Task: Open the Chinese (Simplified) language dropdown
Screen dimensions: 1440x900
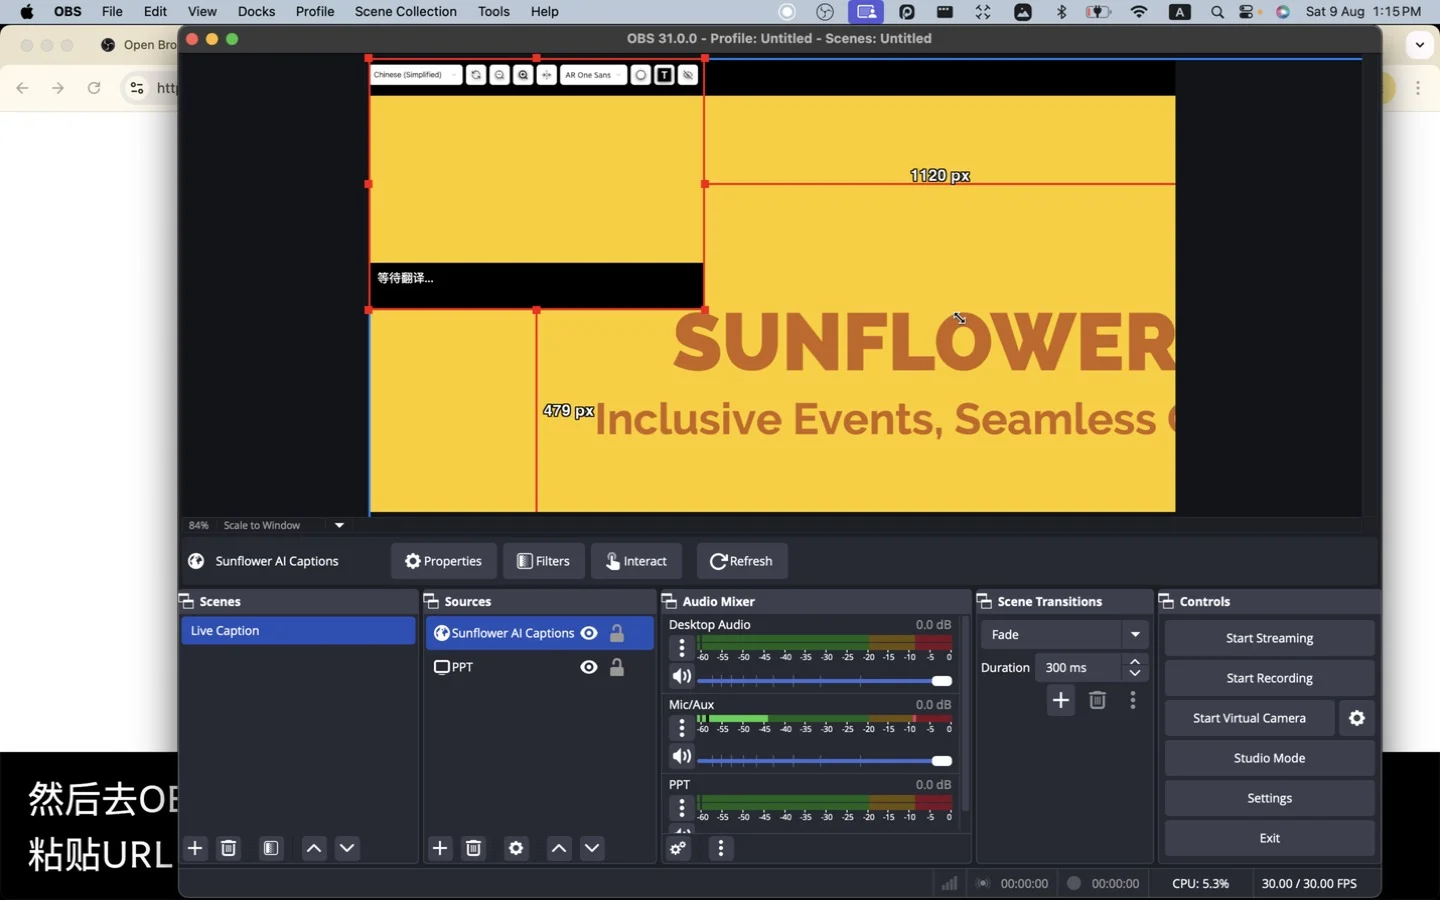Action: point(416,75)
